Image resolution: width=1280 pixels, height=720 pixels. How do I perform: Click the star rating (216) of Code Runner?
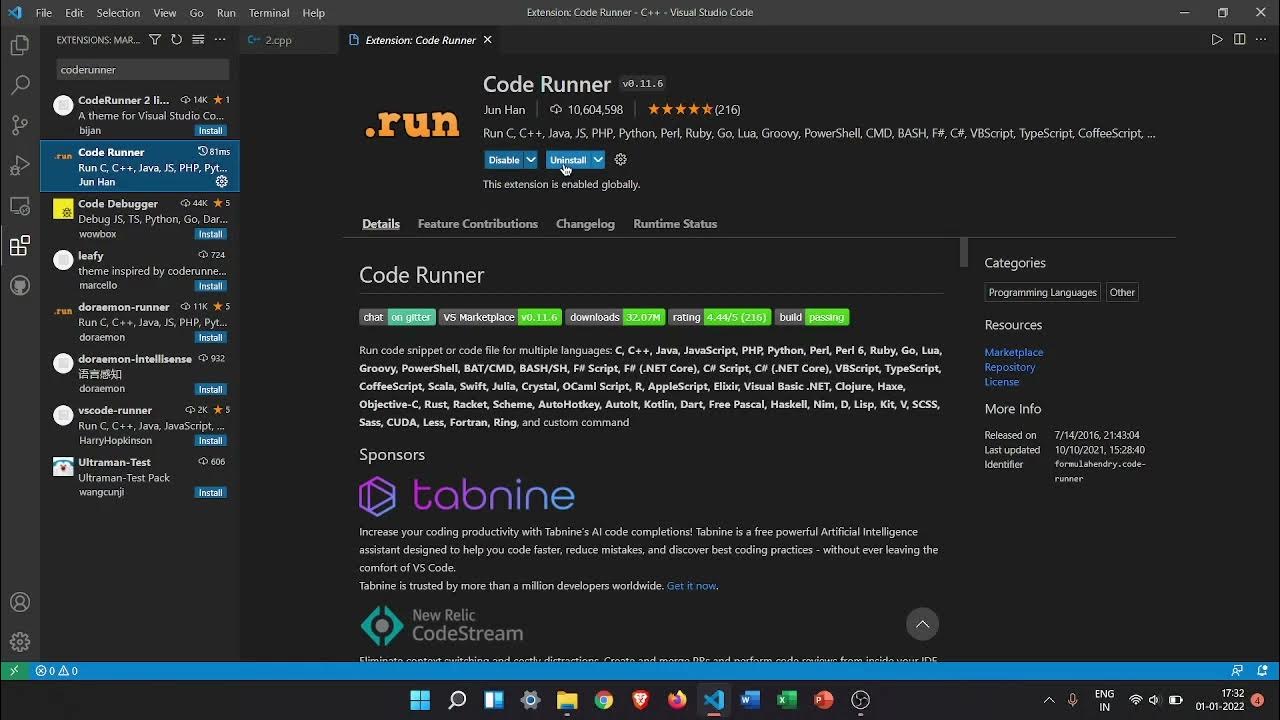(694, 110)
